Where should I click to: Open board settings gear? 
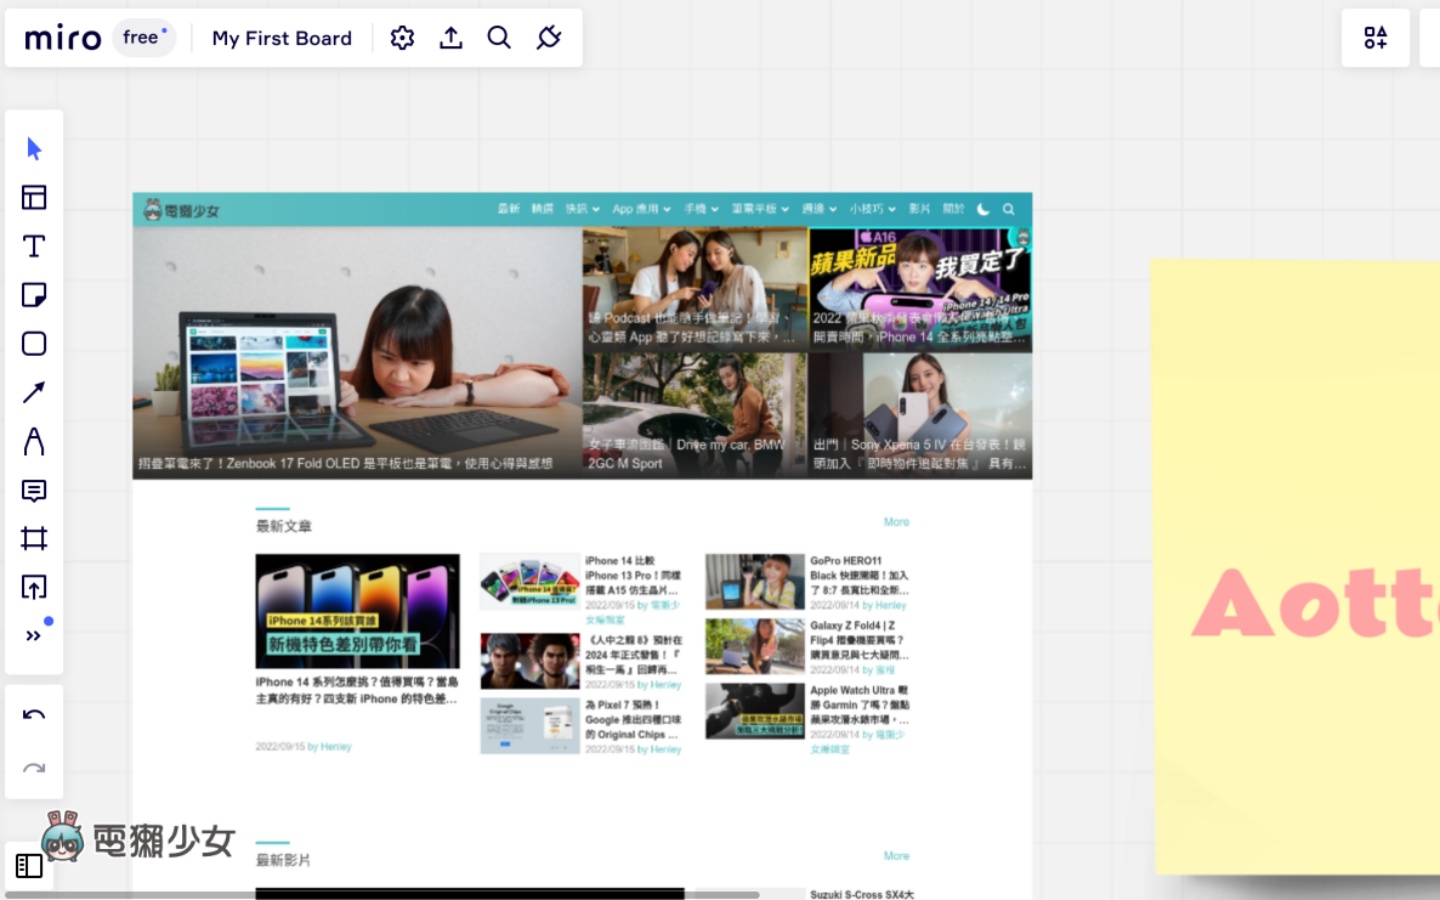tap(402, 38)
